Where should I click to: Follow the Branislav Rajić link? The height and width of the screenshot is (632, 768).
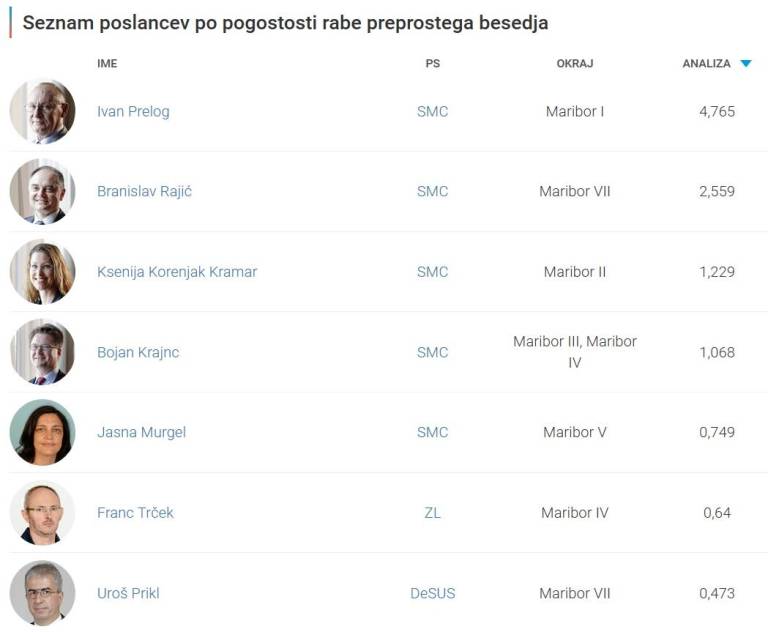[x=144, y=191]
